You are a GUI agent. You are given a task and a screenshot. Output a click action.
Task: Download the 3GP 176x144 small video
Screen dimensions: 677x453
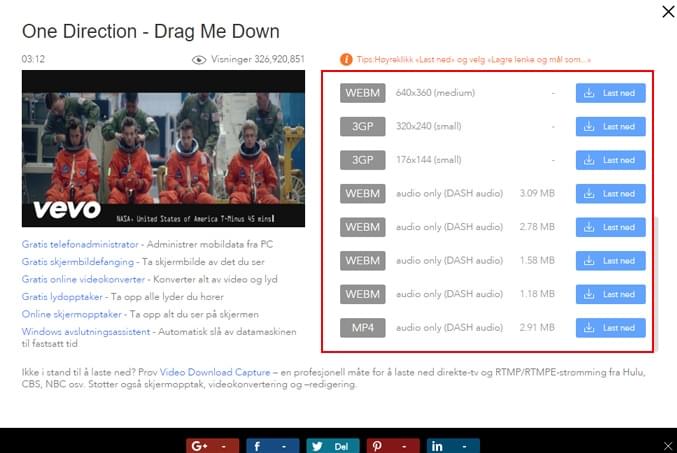pyautogui.click(x=610, y=160)
